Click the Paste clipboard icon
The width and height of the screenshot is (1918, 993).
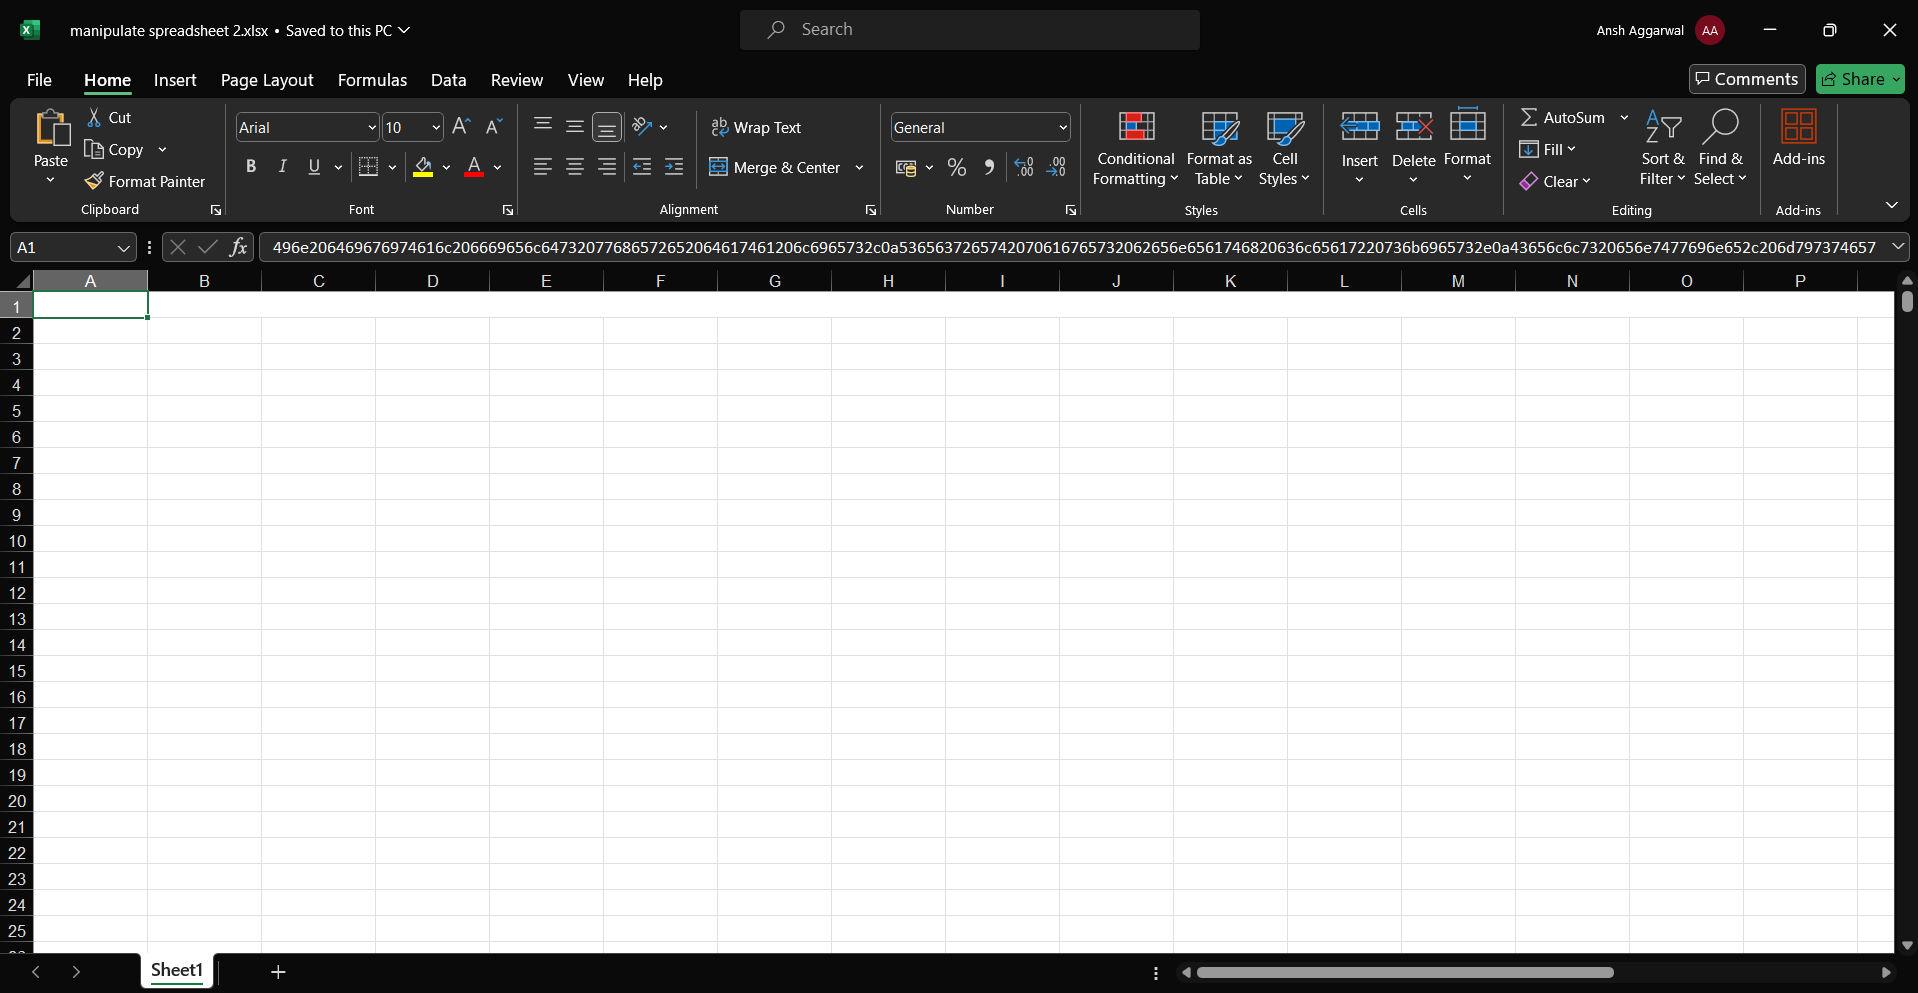point(51,129)
